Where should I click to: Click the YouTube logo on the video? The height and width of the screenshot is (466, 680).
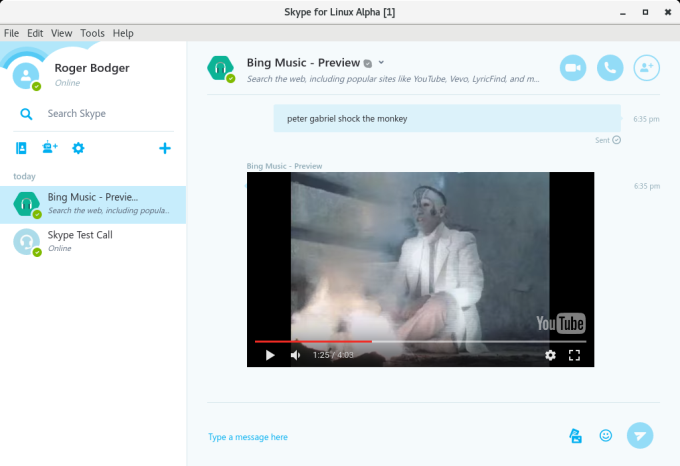pyautogui.click(x=561, y=323)
